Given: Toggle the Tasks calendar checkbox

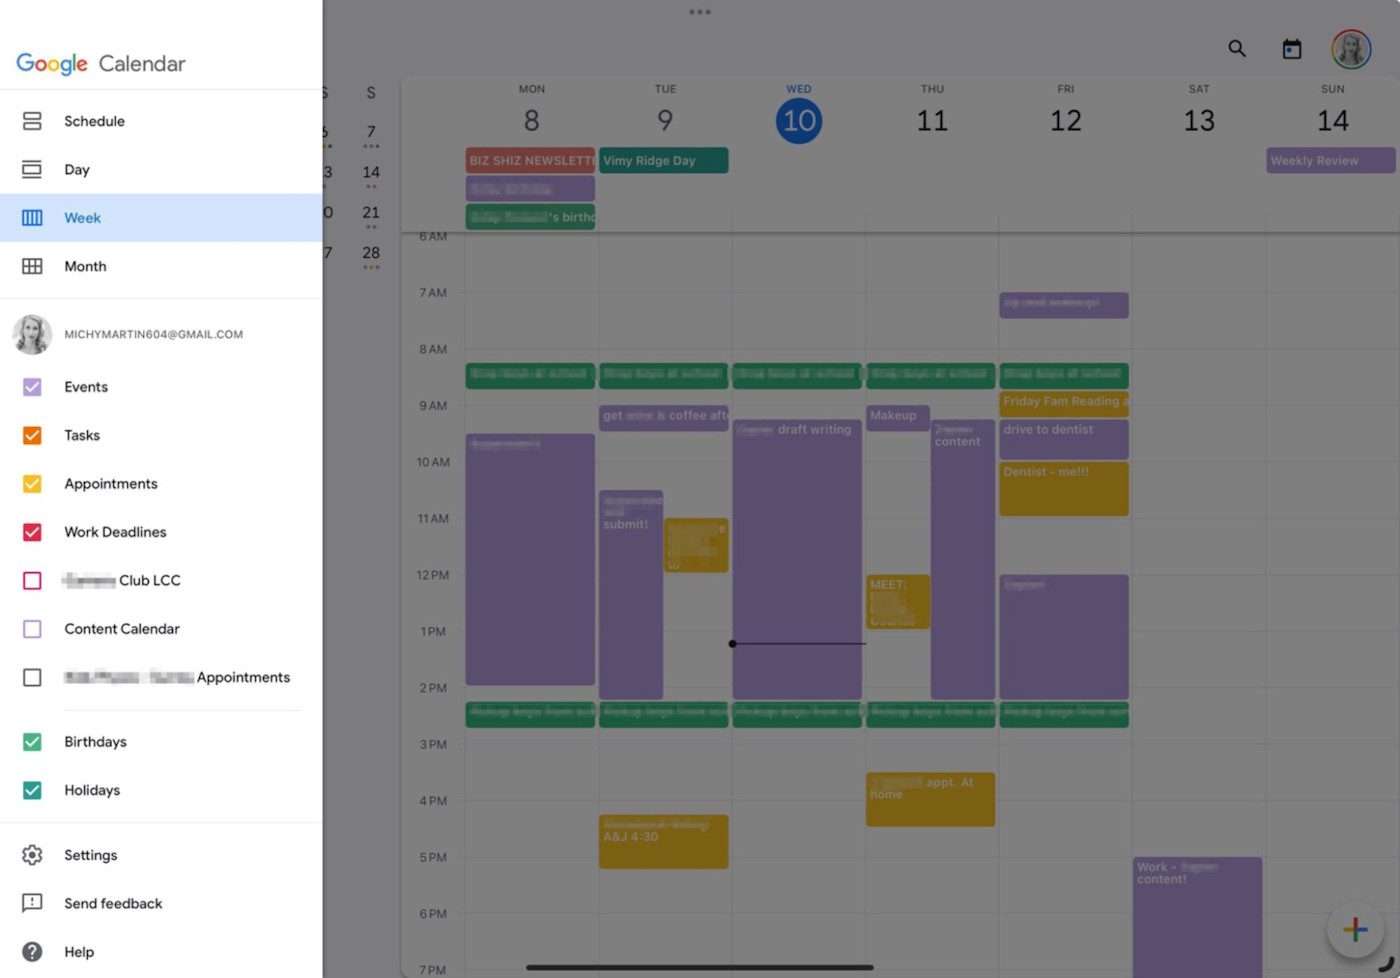Looking at the screenshot, I should (x=32, y=435).
